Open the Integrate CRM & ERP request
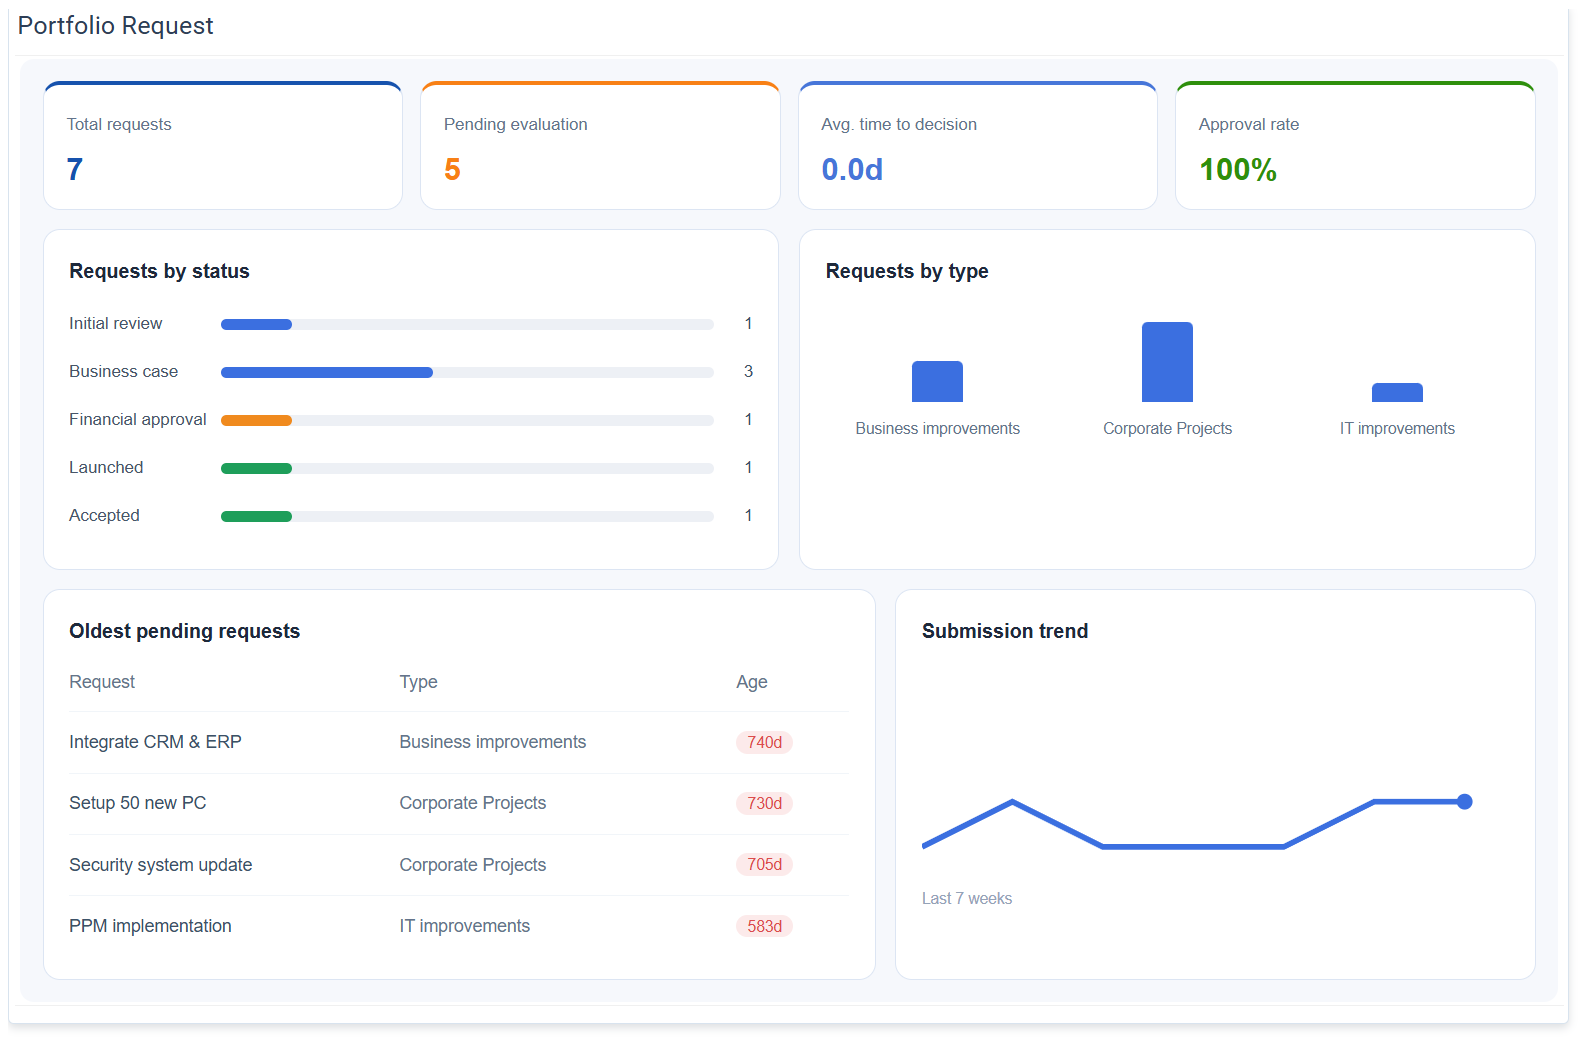Screen dimensions: 1578x1037 155,742
